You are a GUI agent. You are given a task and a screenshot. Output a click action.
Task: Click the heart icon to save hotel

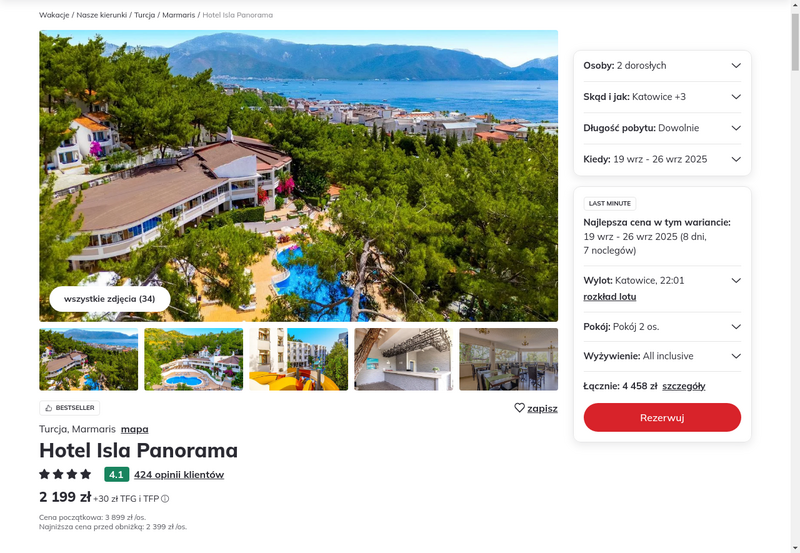coord(519,408)
